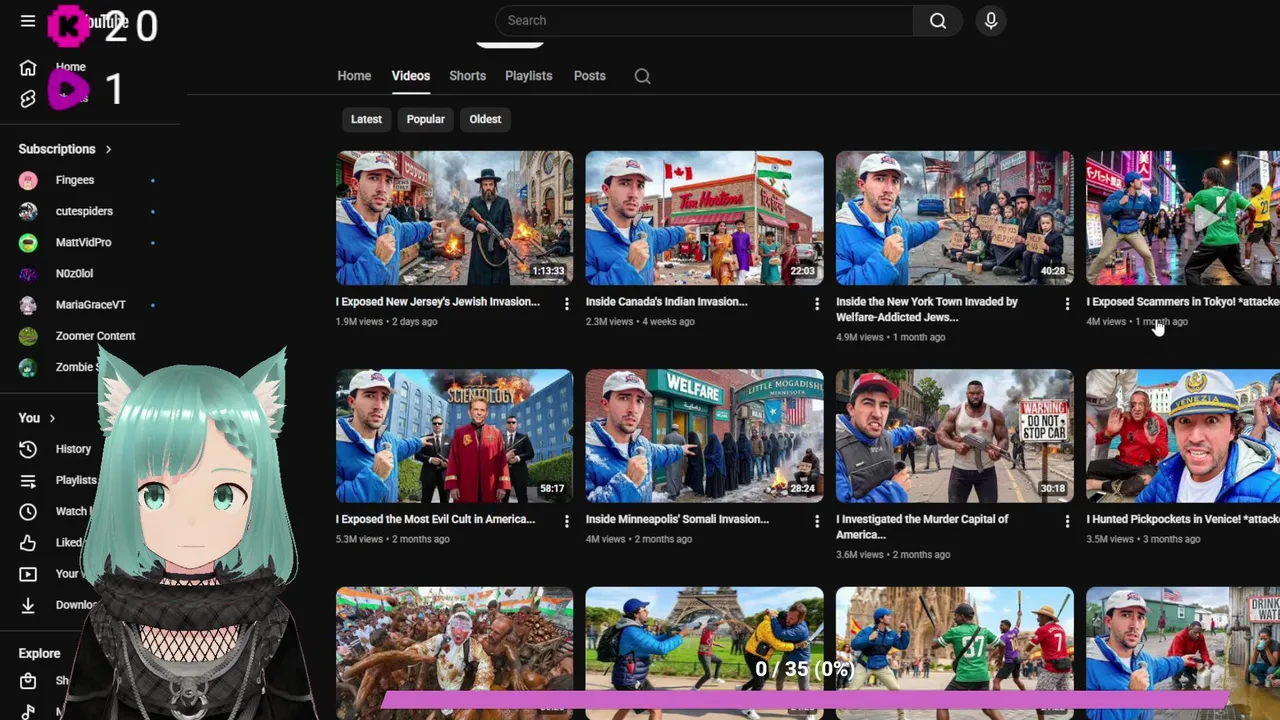
Task: Open Fingees channel avatar
Action: (28, 180)
